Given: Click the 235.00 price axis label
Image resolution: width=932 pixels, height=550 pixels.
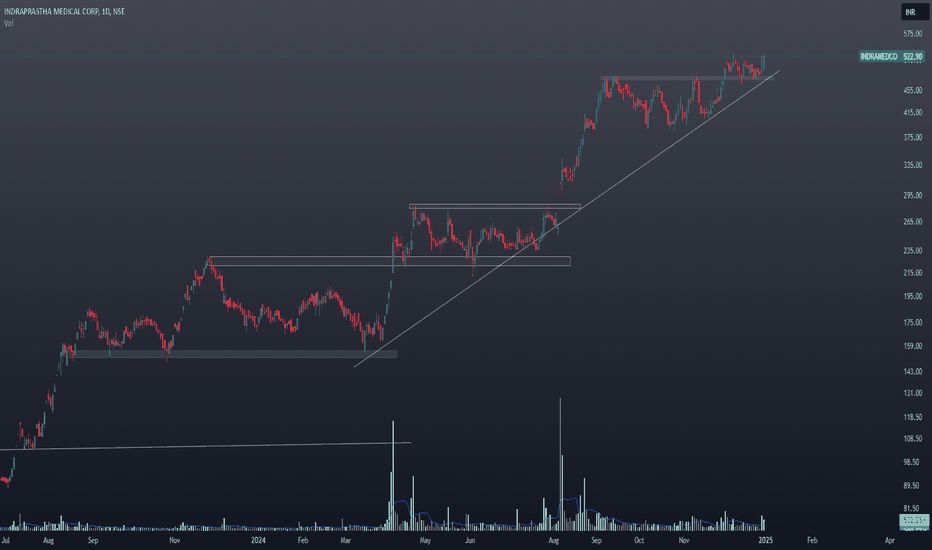Looking at the screenshot, I should (x=912, y=250).
